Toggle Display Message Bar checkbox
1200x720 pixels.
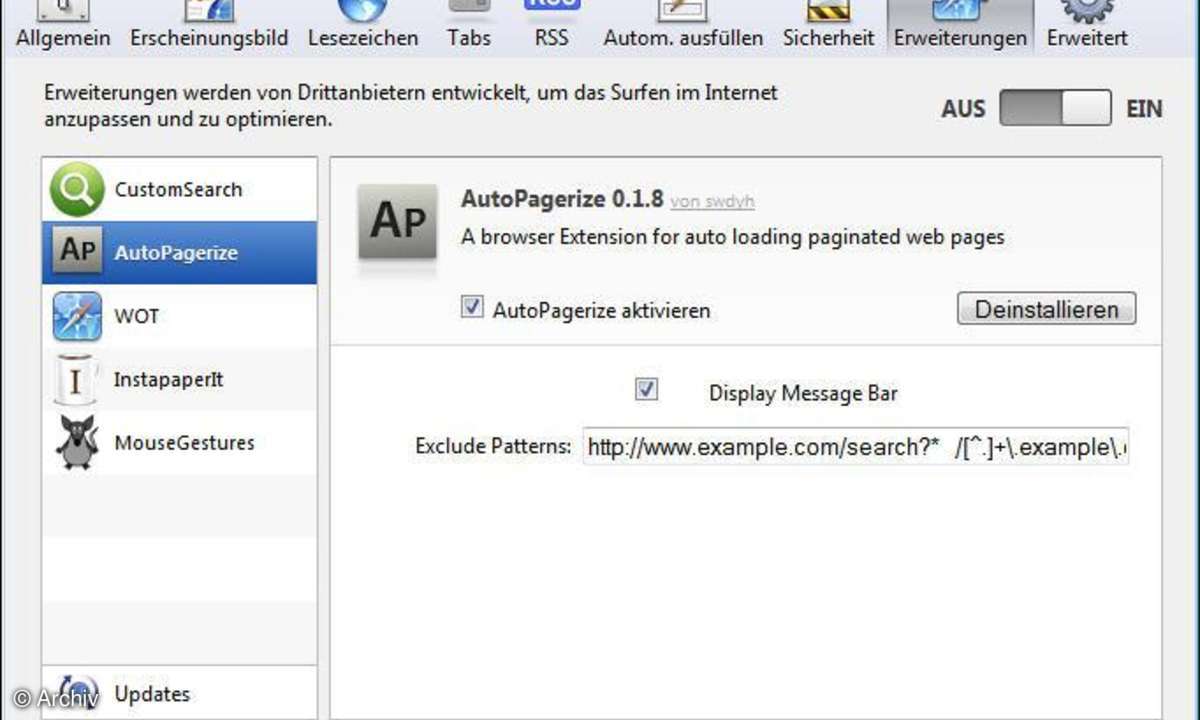[x=647, y=389]
